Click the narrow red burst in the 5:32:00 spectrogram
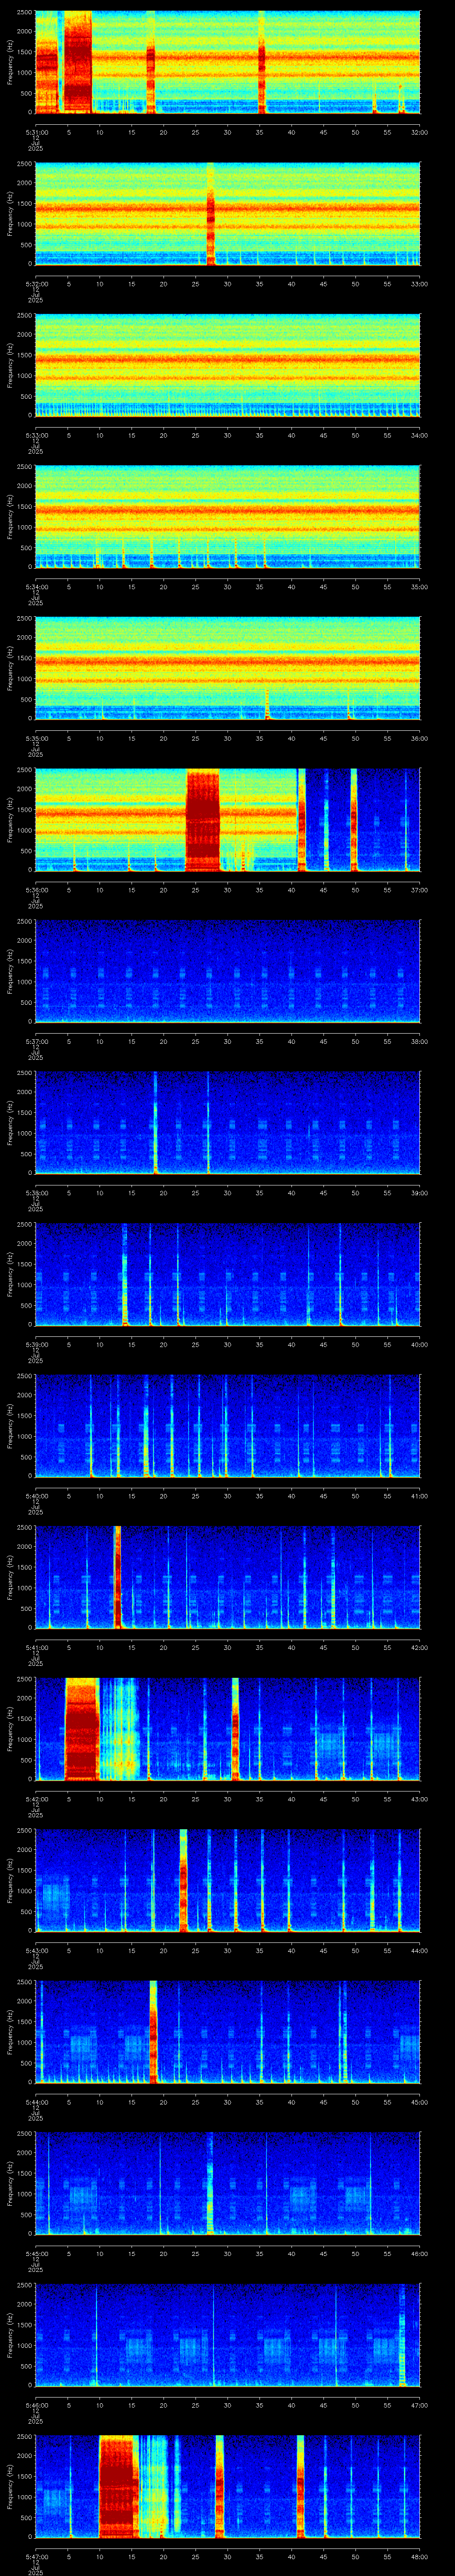Image resolution: width=455 pixels, height=2576 pixels. click(x=211, y=213)
